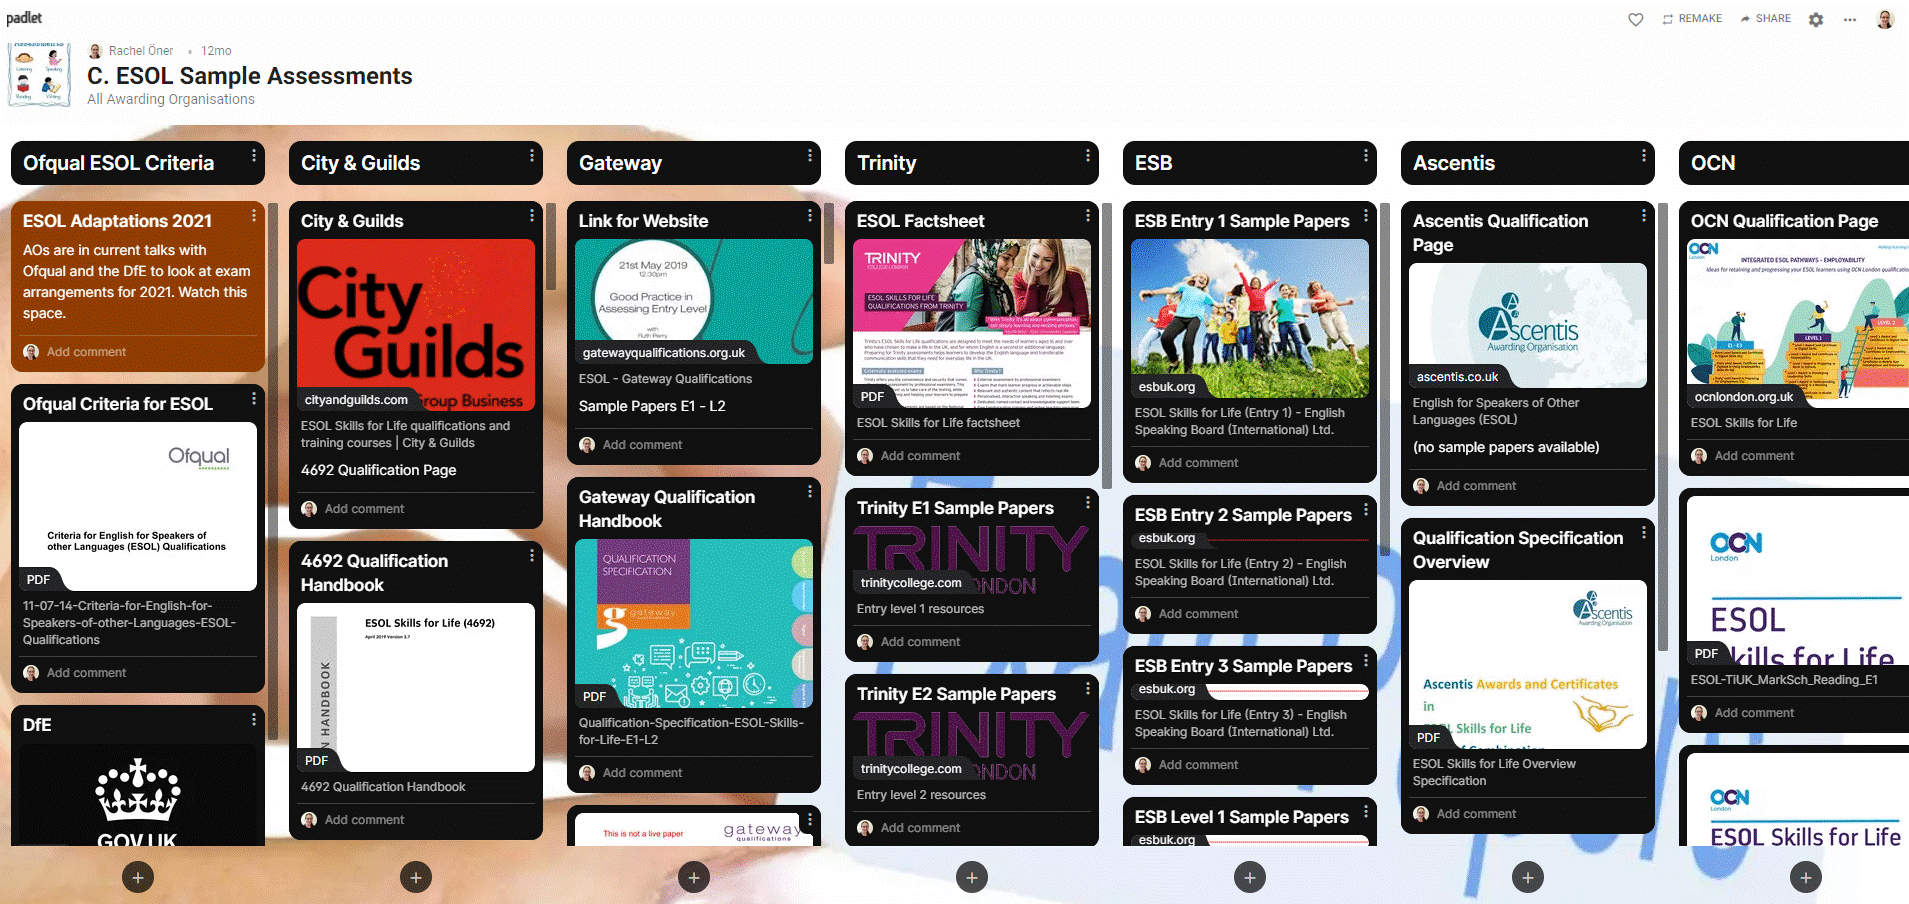Viewport: 1909px width, 904px height.
Task: Click the C. ESOL Sample Assessments title
Action: (250, 76)
